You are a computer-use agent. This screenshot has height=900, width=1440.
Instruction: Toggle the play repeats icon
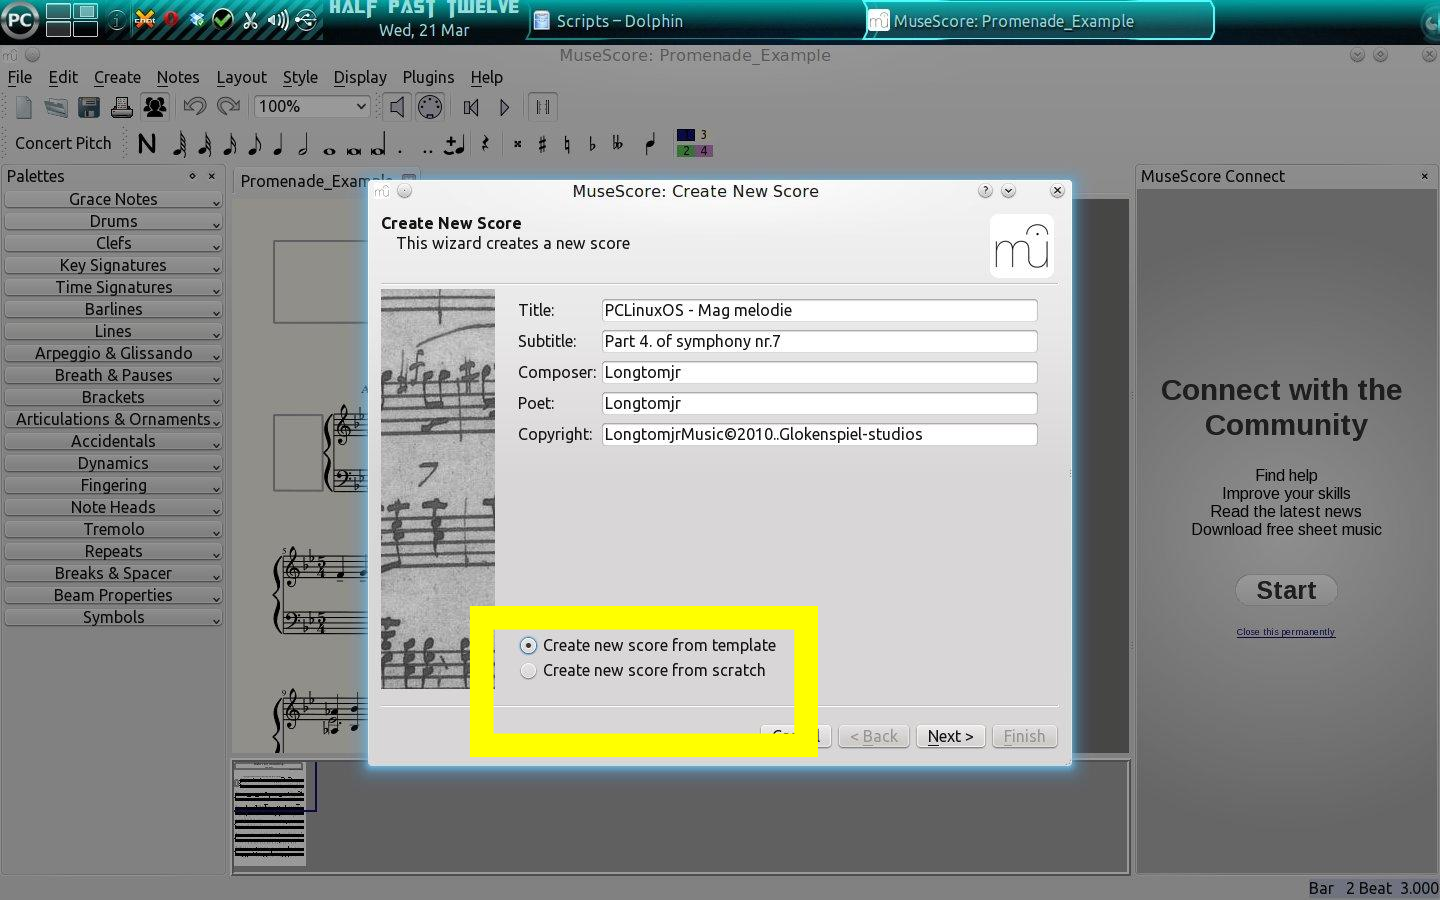542,107
